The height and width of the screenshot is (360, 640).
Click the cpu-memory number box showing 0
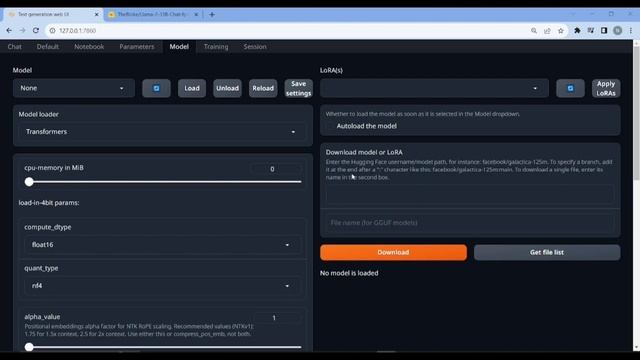click(276, 169)
